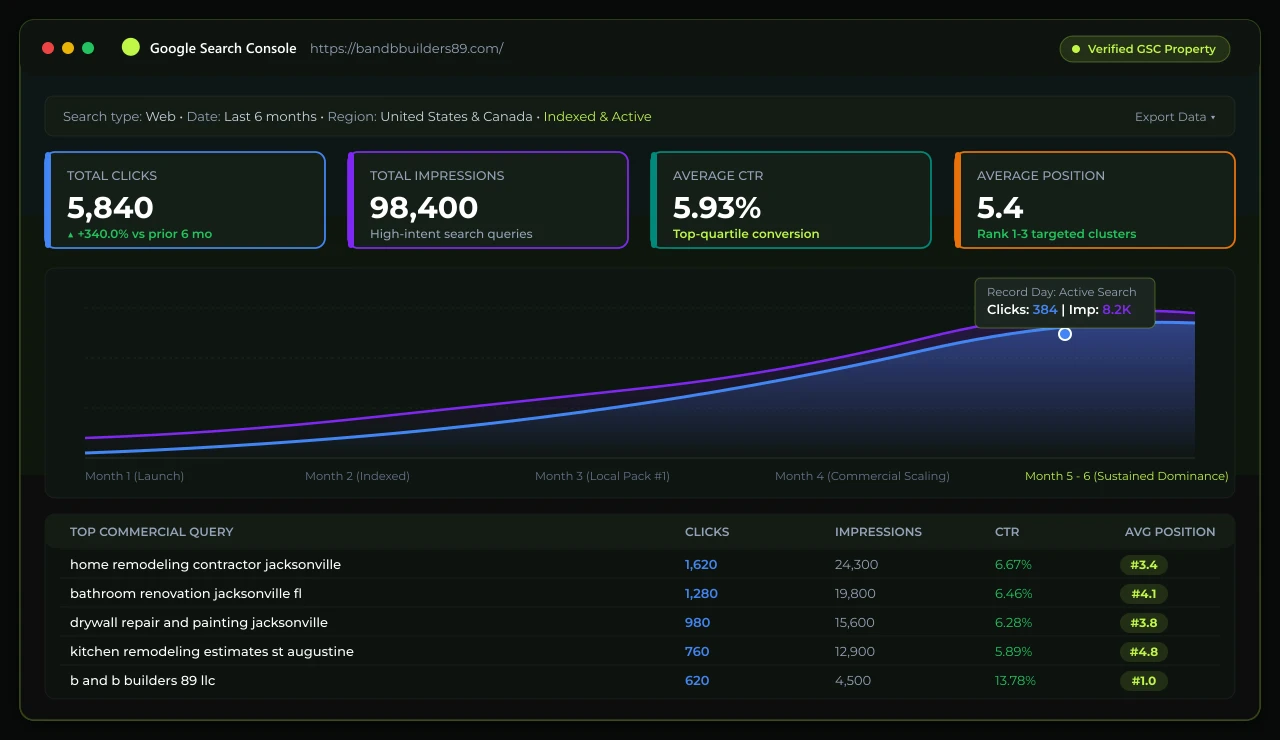1280x740 pixels.
Task: Toggle the Average CTR metric card
Action: tap(791, 200)
